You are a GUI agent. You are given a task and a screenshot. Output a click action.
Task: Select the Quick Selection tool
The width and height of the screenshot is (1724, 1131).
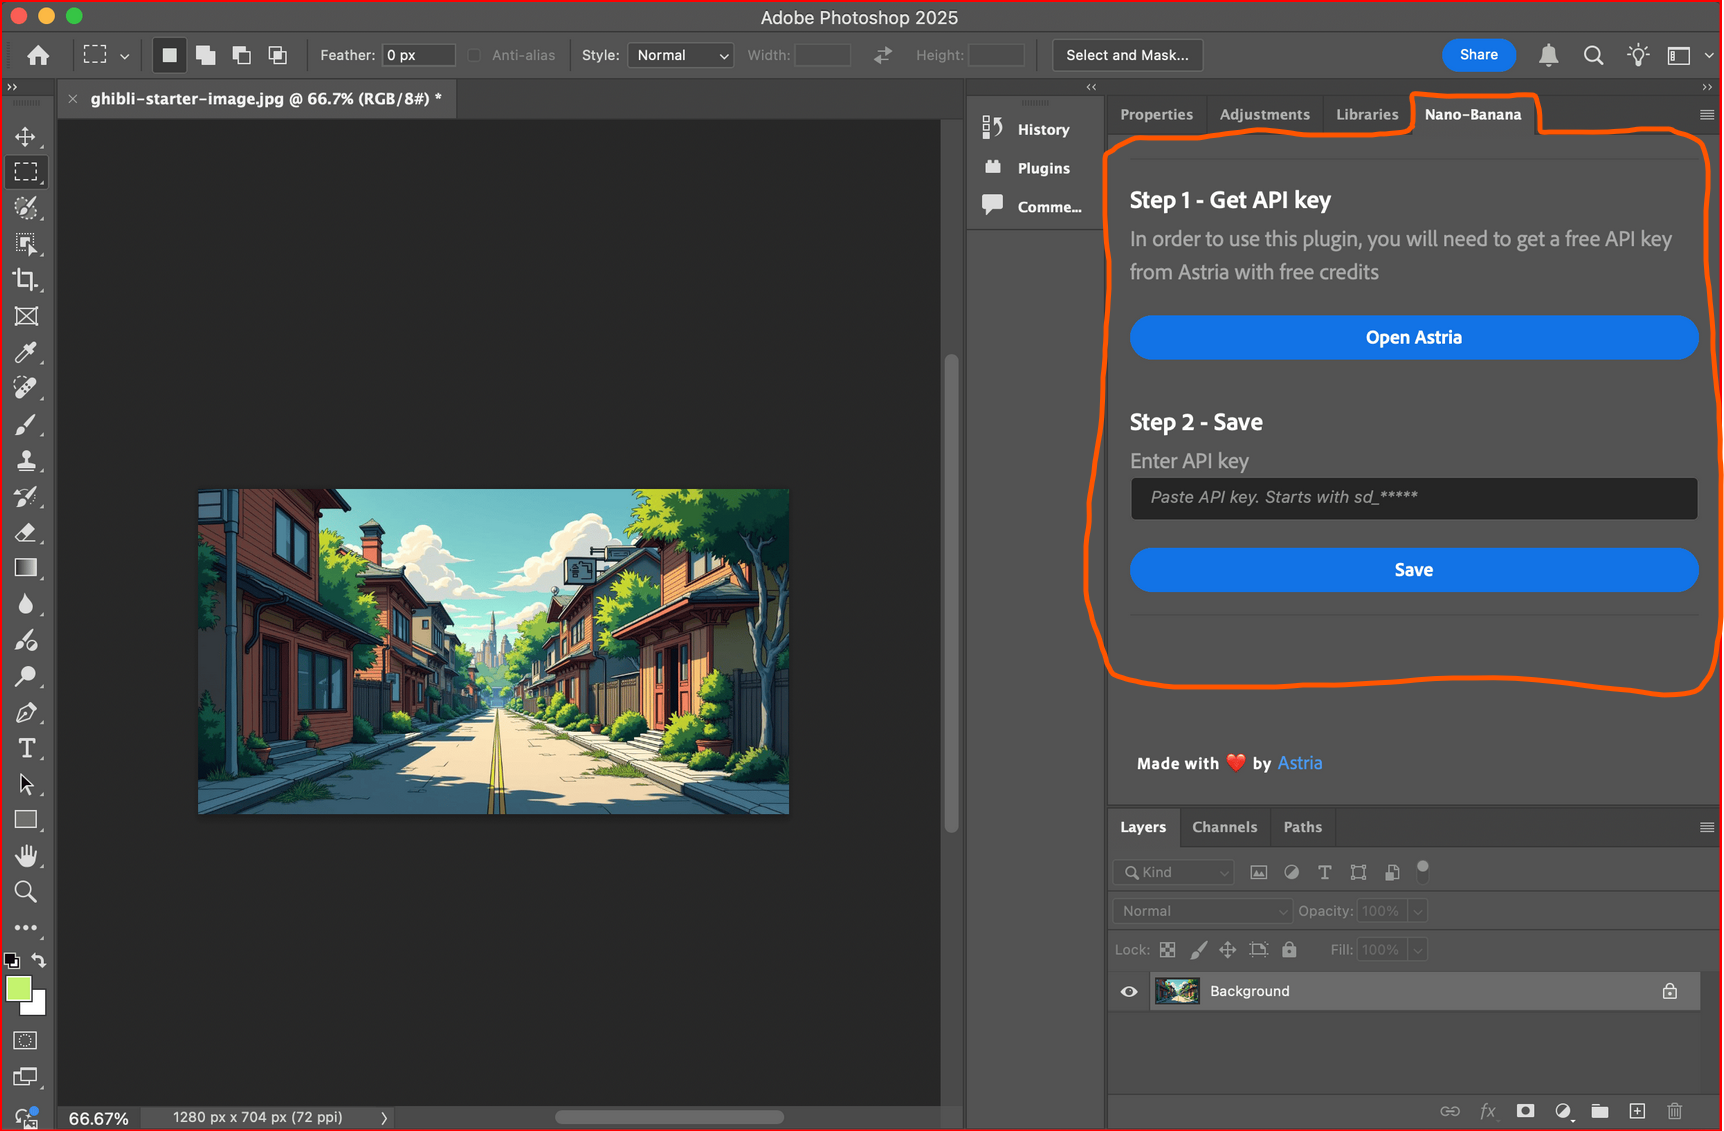(26, 208)
